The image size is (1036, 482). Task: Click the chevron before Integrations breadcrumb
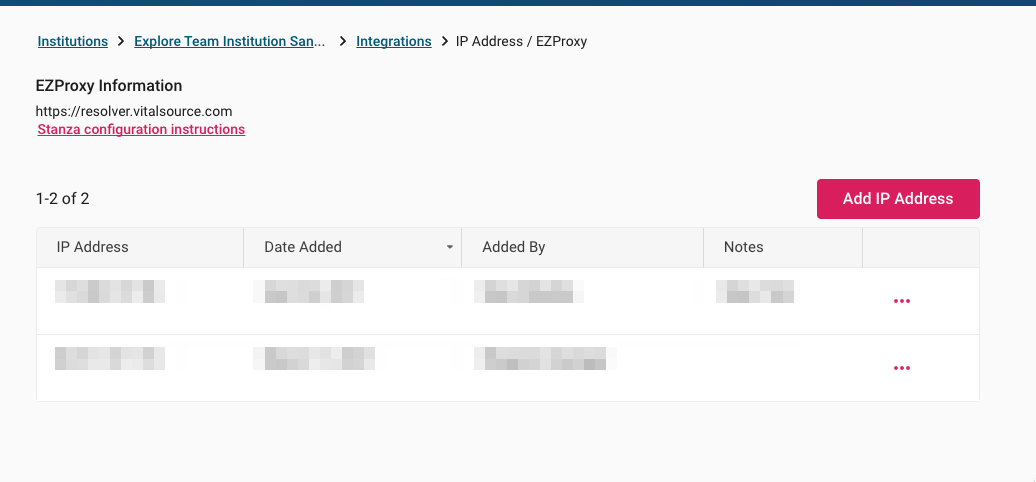pyautogui.click(x=343, y=41)
